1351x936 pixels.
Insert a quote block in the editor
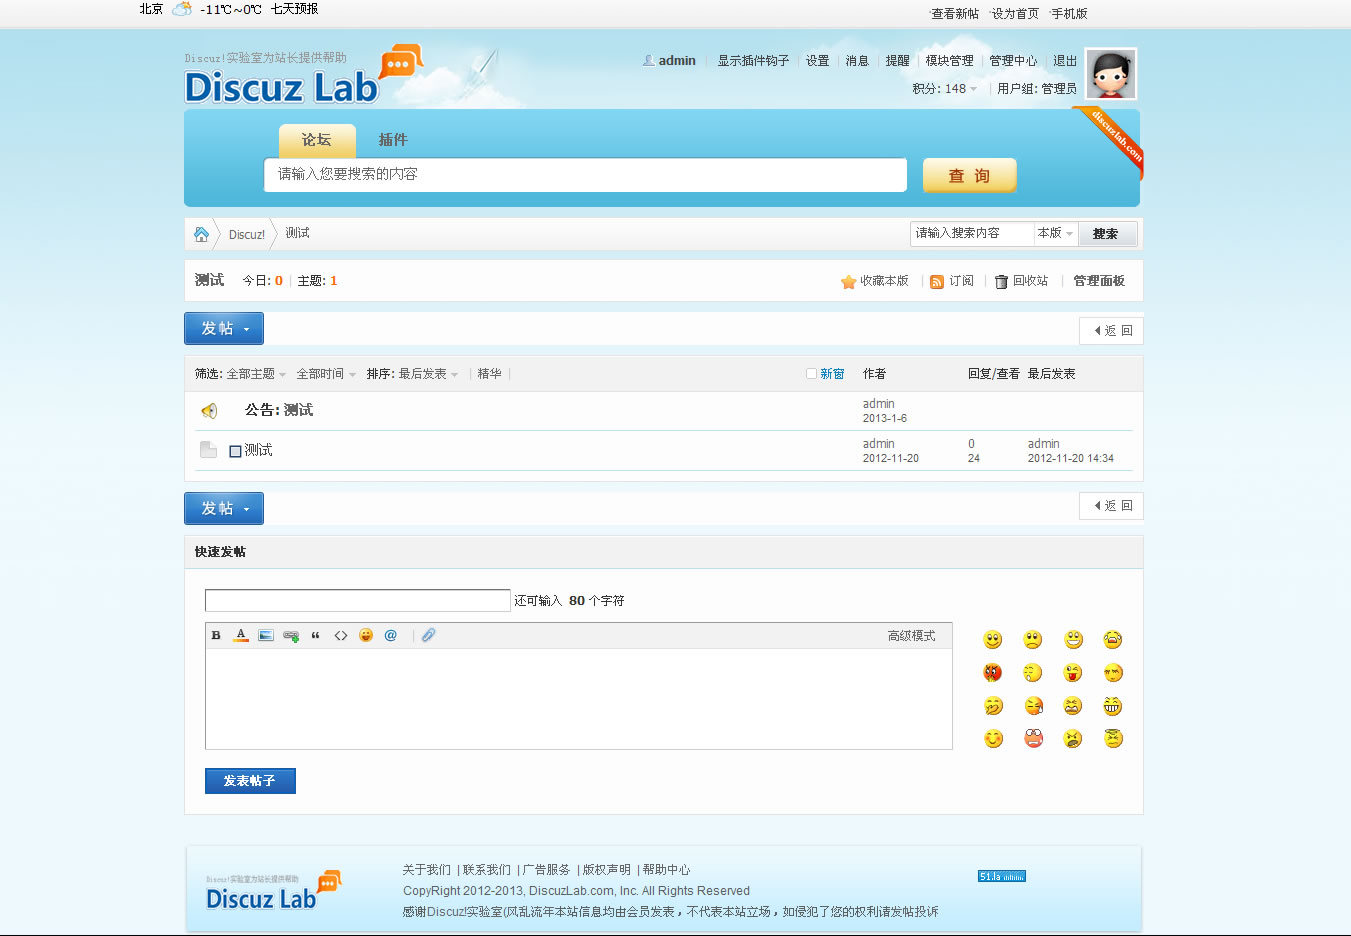coord(316,635)
